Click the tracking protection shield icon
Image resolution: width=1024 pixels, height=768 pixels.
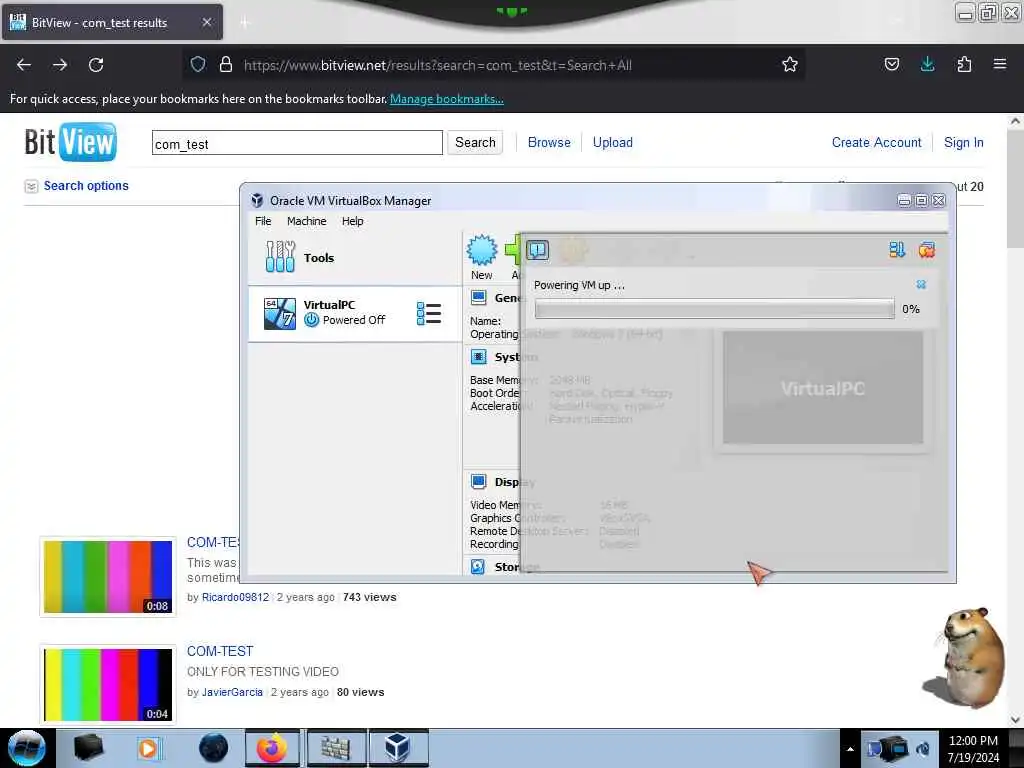(x=198, y=65)
